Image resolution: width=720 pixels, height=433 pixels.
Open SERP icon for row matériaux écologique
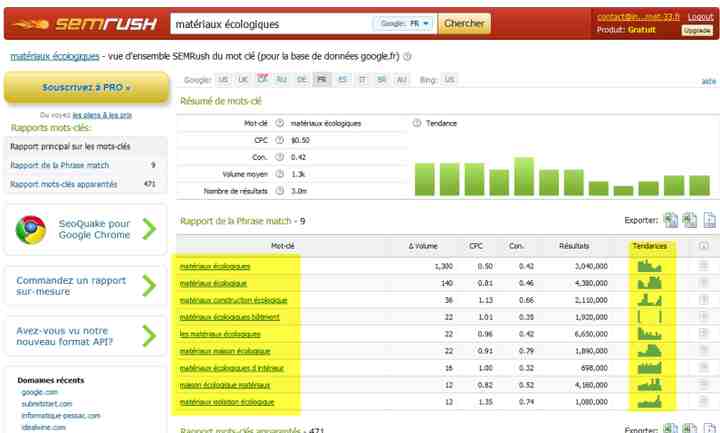click(703, 282)
